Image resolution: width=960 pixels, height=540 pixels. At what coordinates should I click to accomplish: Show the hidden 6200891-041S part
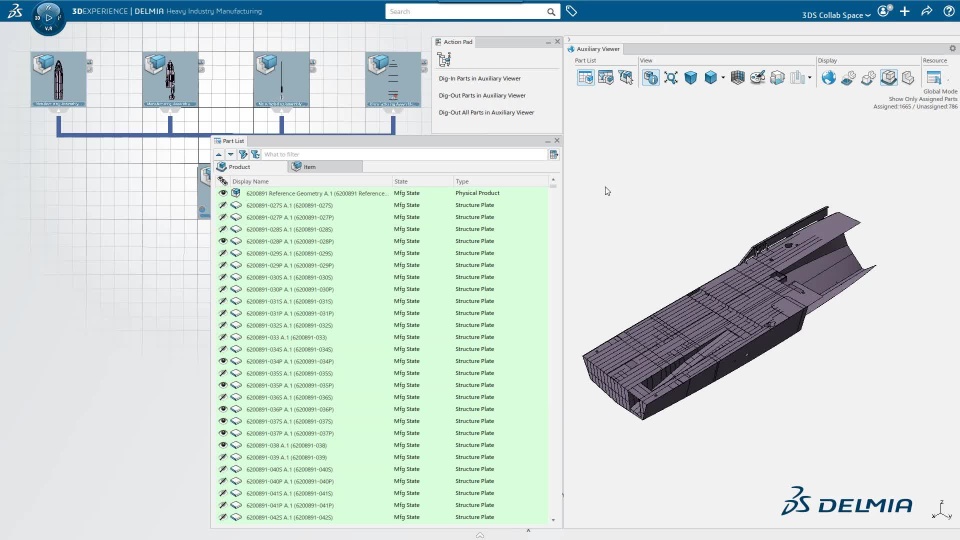pyautogui.click(x=223, y=493)
